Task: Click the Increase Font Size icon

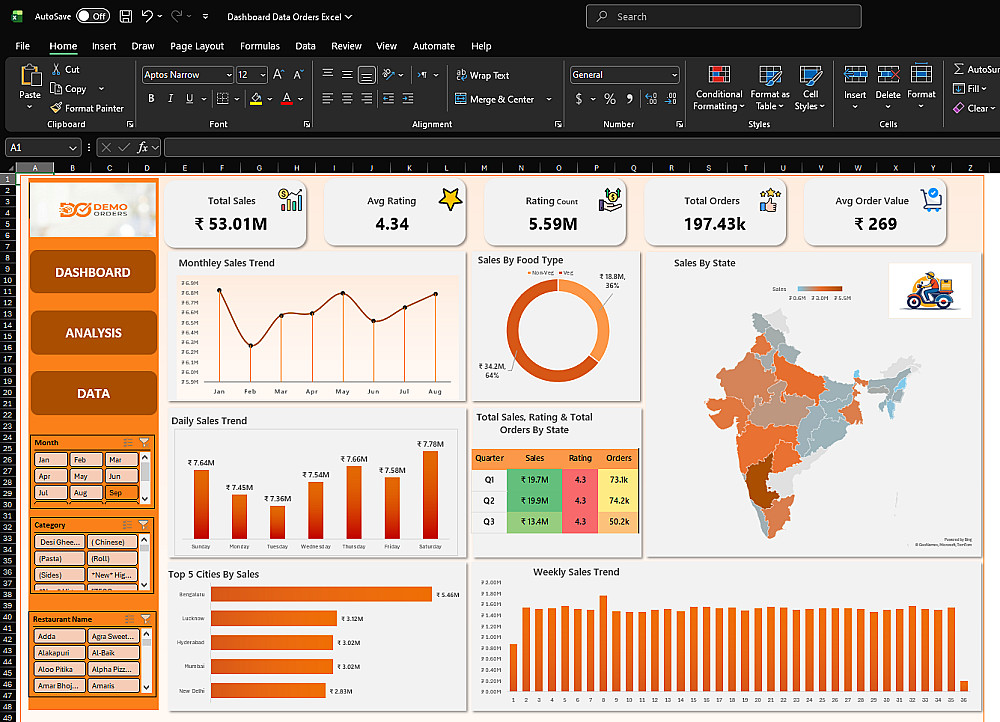Action: coord(279,75)
